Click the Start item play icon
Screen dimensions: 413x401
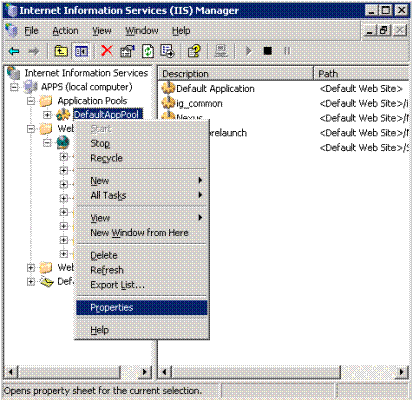click(248, 51)
